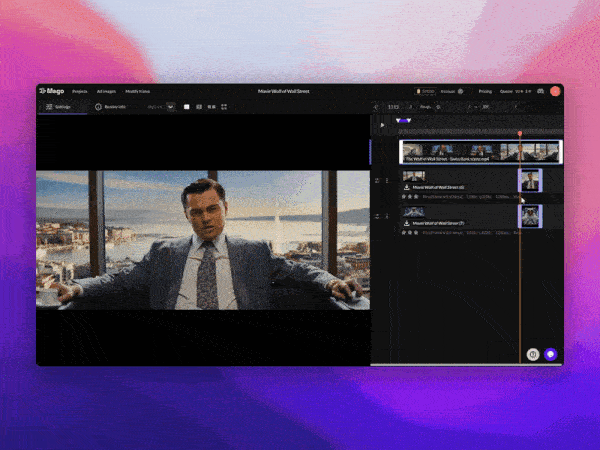Click the blue range selector handle
Image resolution: width=600 pixels, height=450 pixels.
tap(403, 120)
